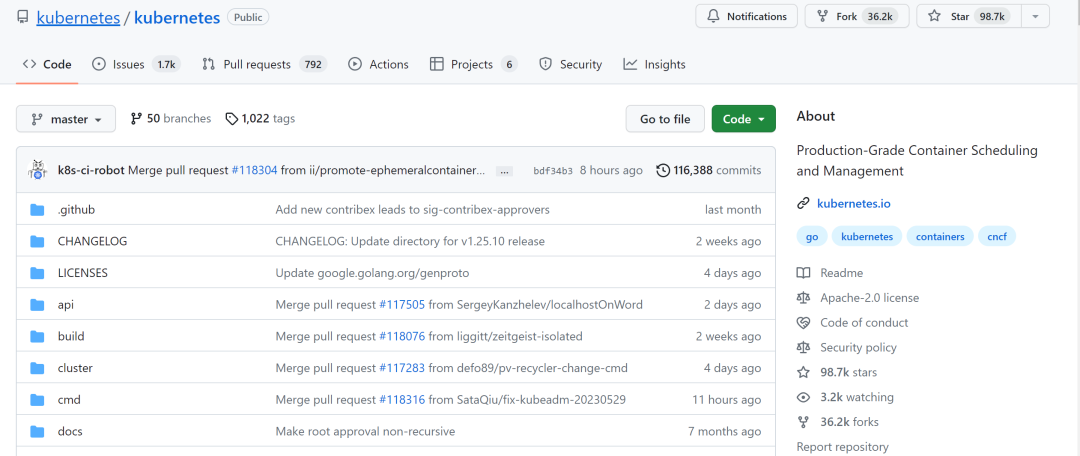Click the commit history clock icon
Image resolution: width=1080 pixels, height=456 pixels.
[663, 170]
